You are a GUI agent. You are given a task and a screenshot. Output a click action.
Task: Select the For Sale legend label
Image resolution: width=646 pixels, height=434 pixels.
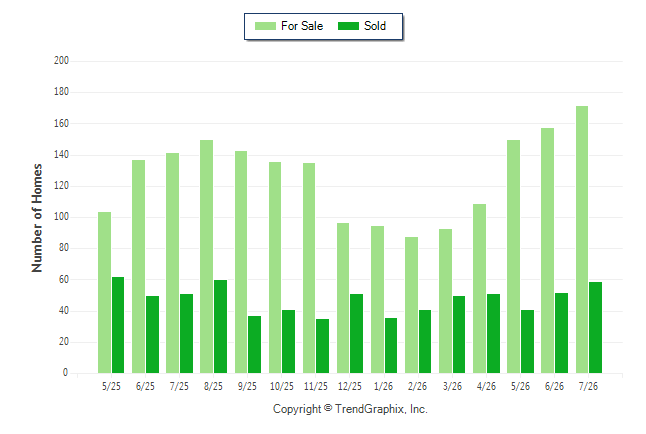302,26
